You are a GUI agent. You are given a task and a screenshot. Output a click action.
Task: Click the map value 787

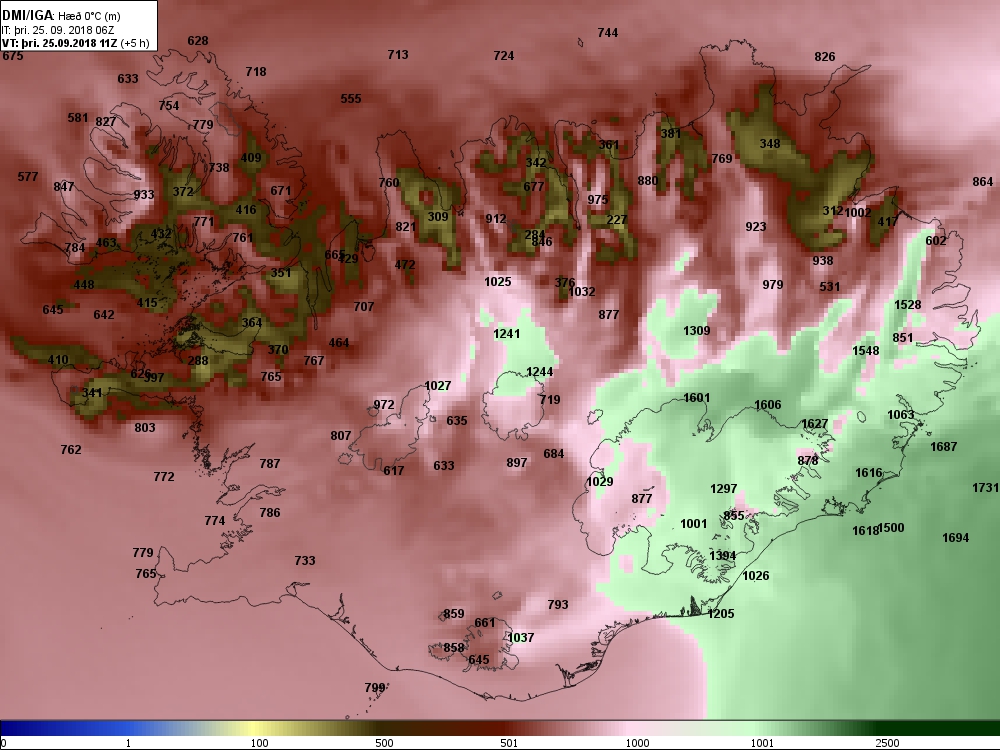click(270, 464)
